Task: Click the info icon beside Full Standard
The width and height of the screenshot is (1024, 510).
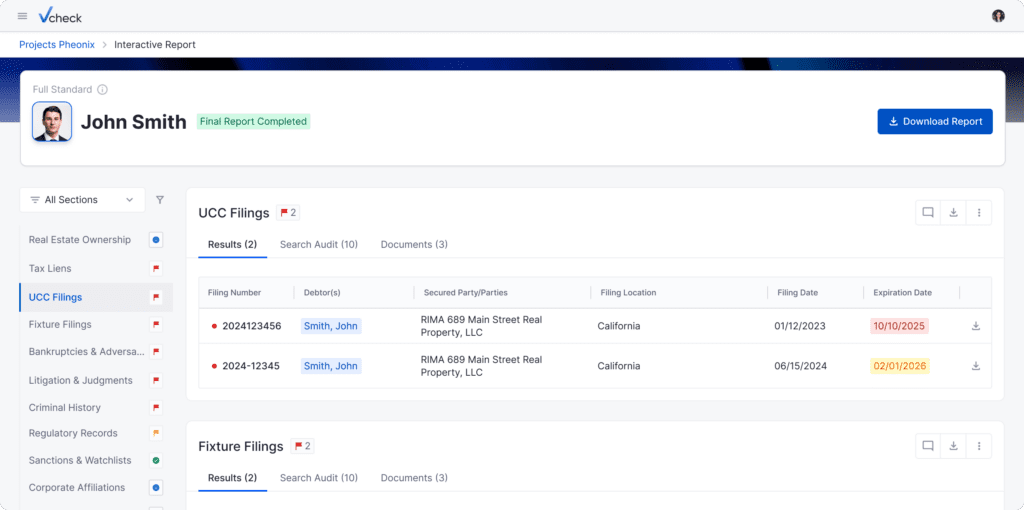Action: point(102,89)
